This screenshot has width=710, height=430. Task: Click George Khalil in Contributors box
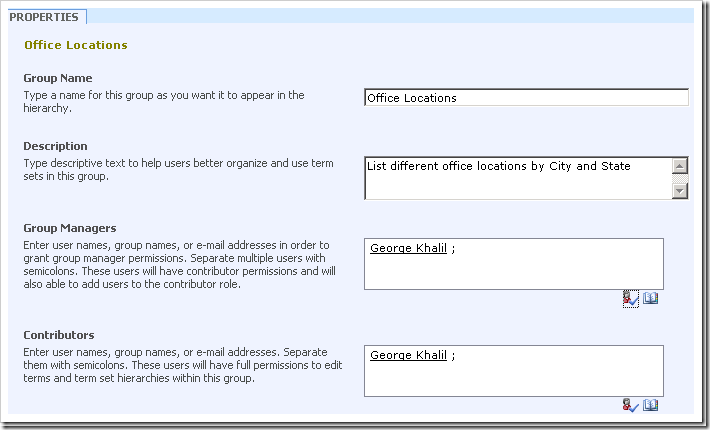(x=408, y=355)
